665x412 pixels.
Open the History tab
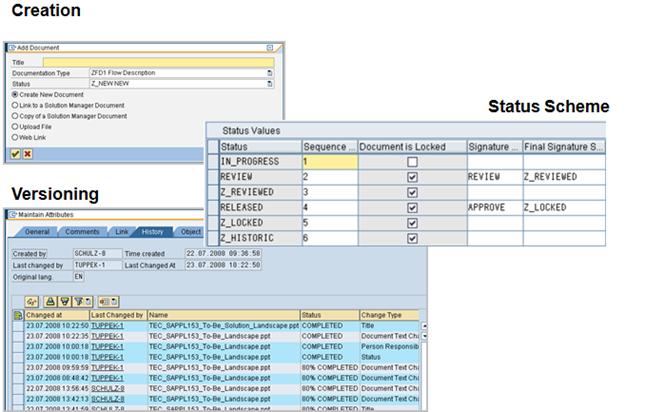point(152,232)
